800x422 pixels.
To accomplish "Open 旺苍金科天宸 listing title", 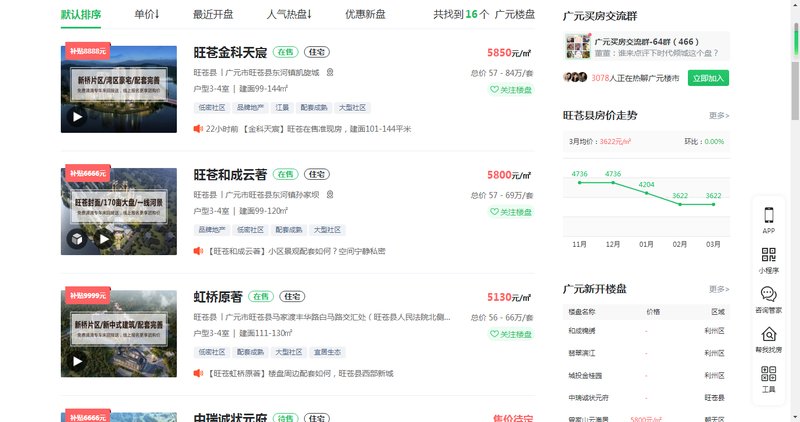I will coord(230,53).
